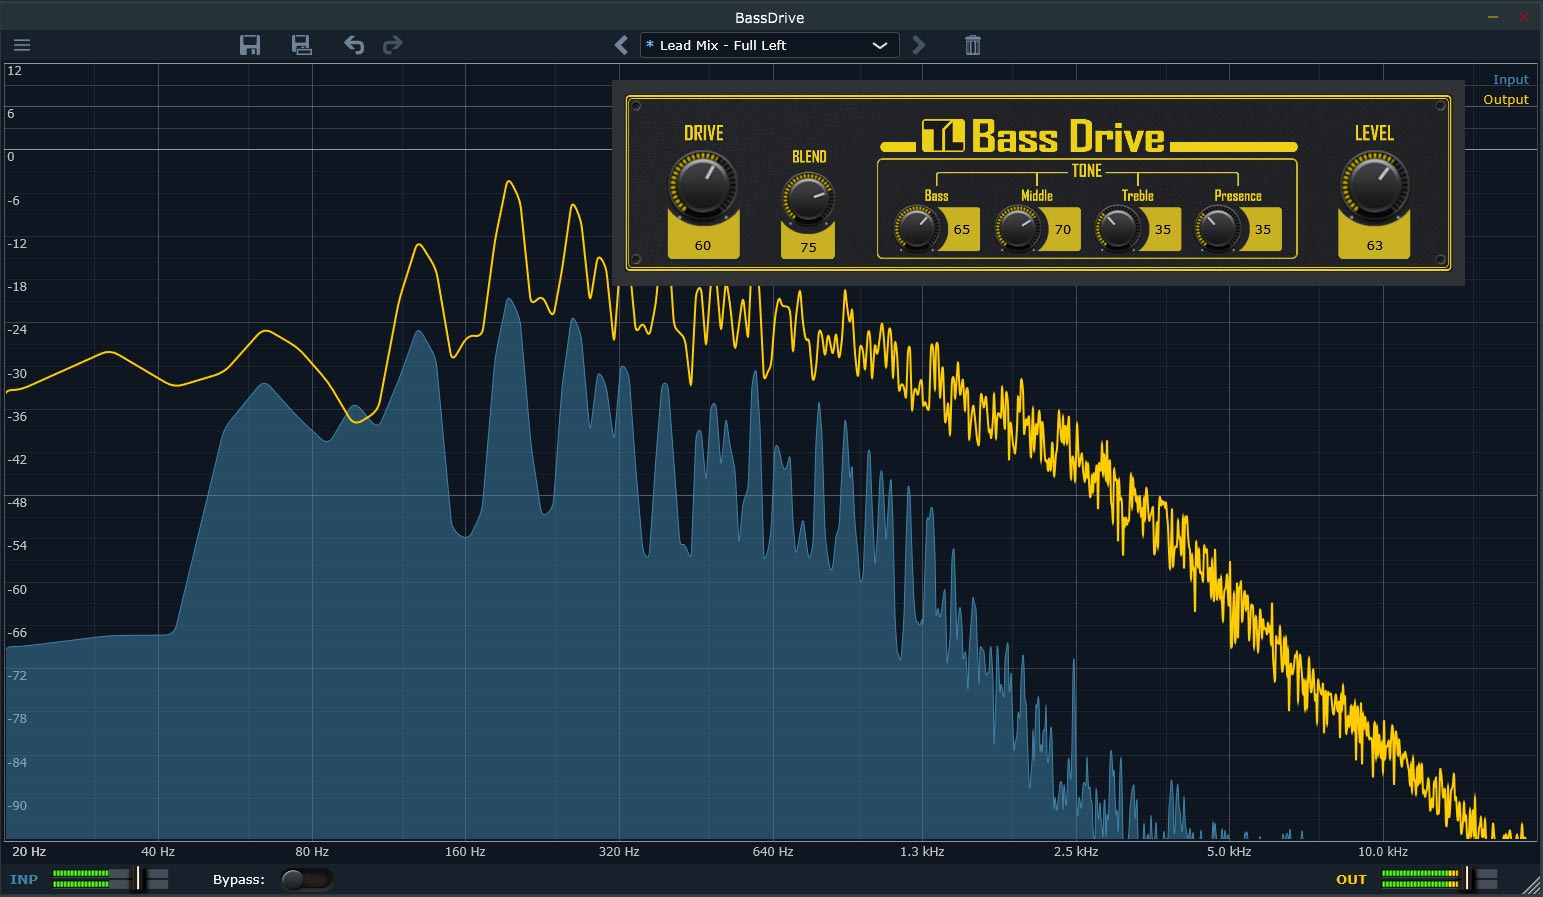Click the Presence tone knob
Viewport: 1543px width, 897px height.
[1219, 229]
